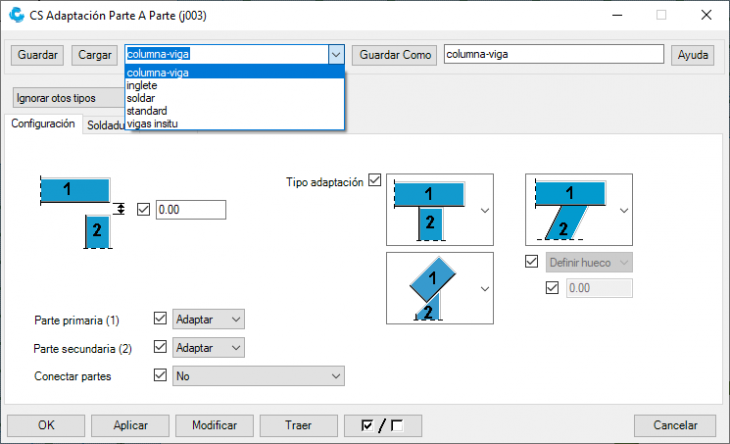Click the Cancelar button
This screenshot has height=444, width=730.
pos(674,425)
